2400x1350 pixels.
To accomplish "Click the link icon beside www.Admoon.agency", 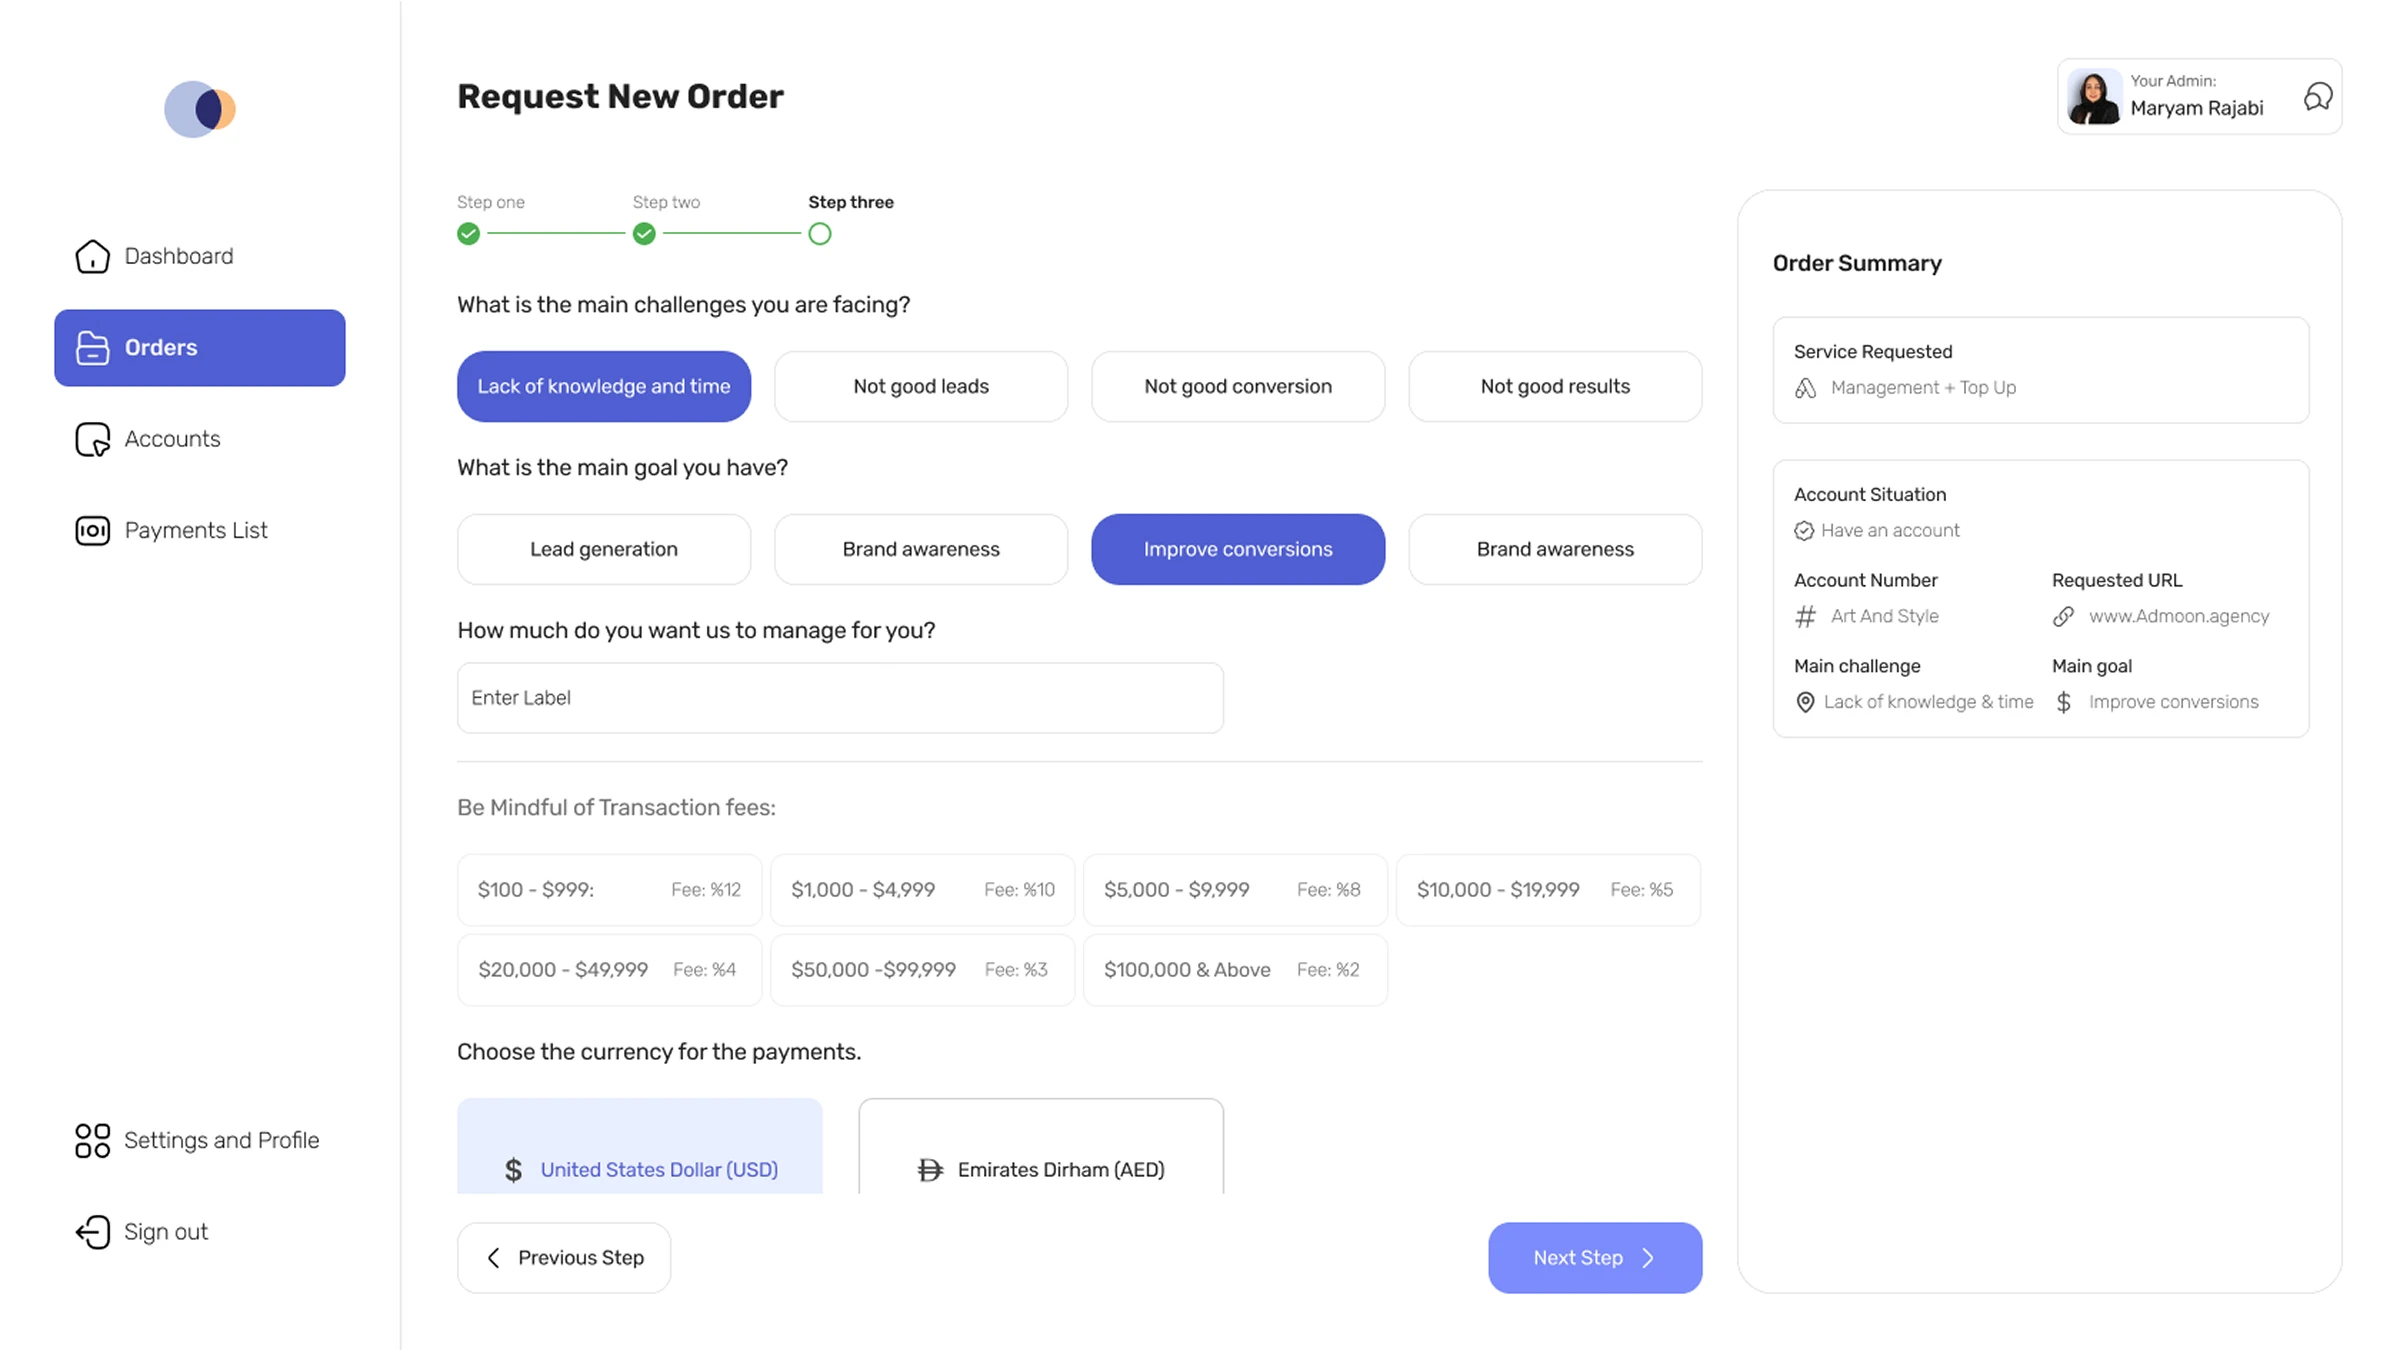I will 2063,616.
